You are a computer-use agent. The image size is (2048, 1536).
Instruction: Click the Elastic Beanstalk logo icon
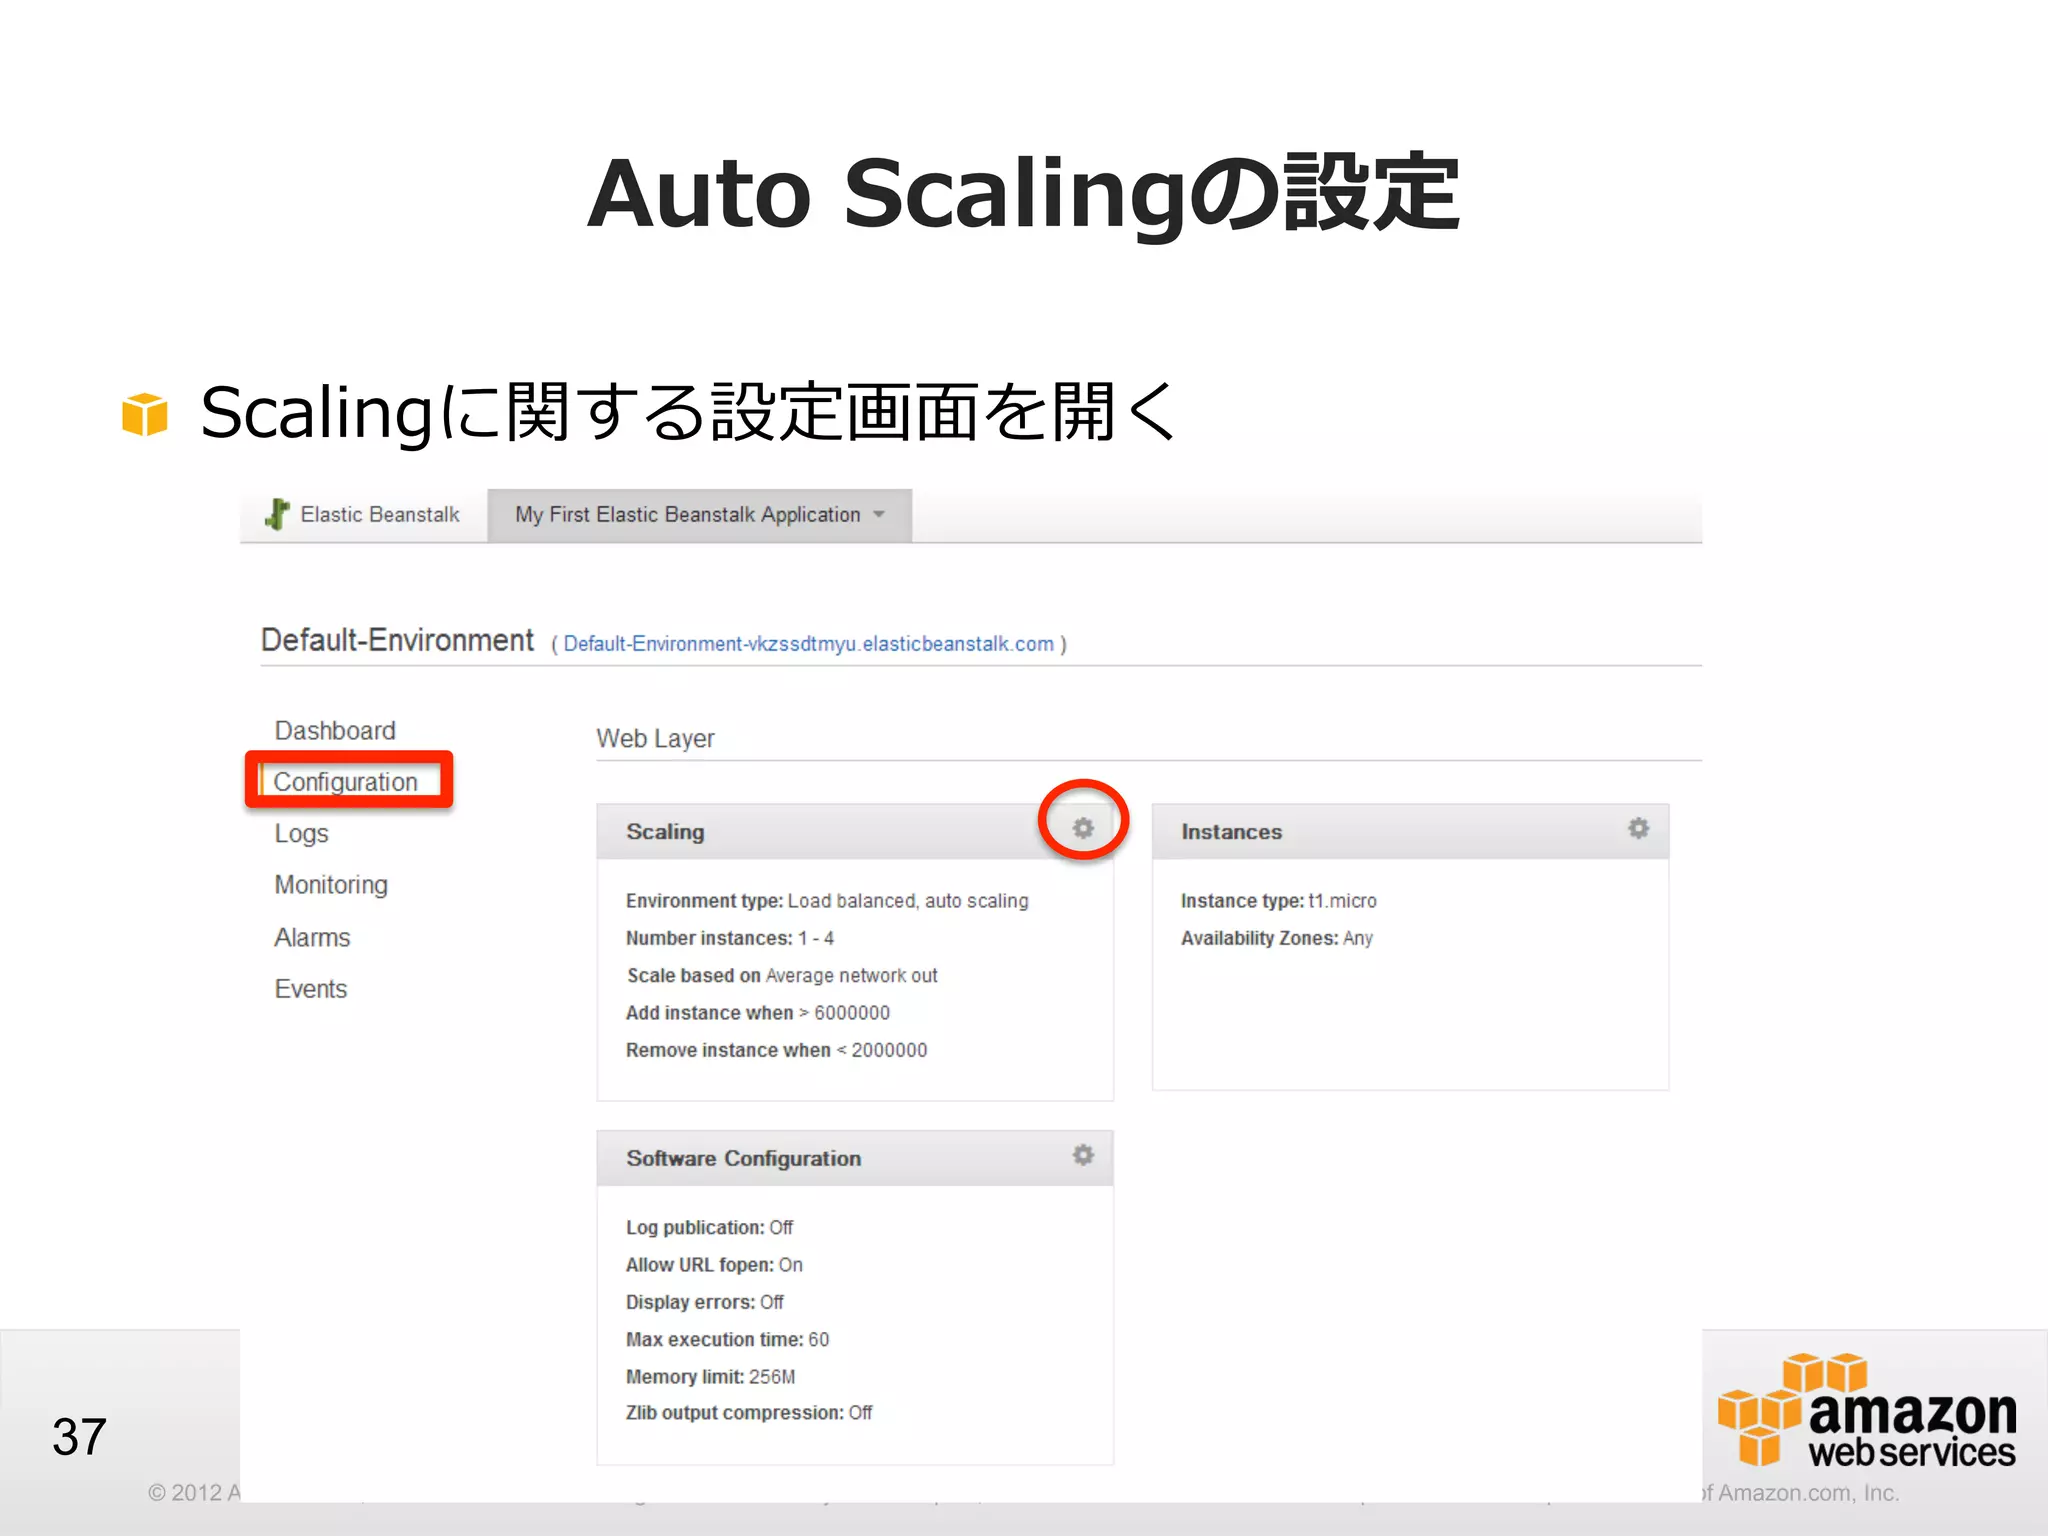click(x=278, y=514)
